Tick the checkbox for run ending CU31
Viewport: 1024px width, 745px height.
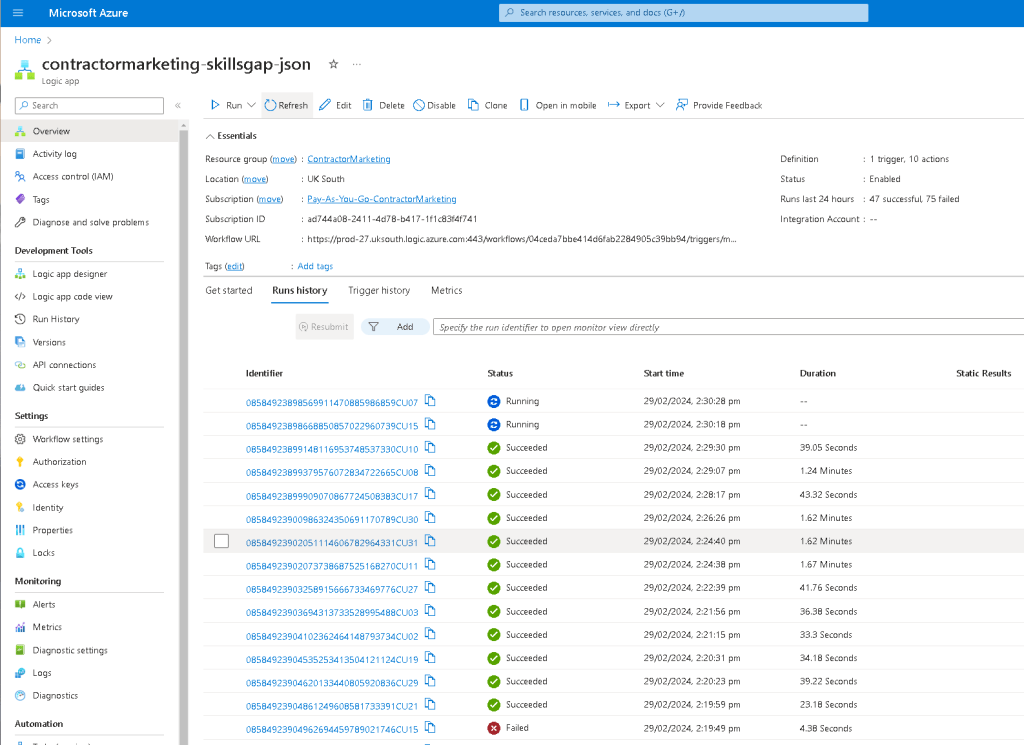pyautogui.click(x=221, y=541)
